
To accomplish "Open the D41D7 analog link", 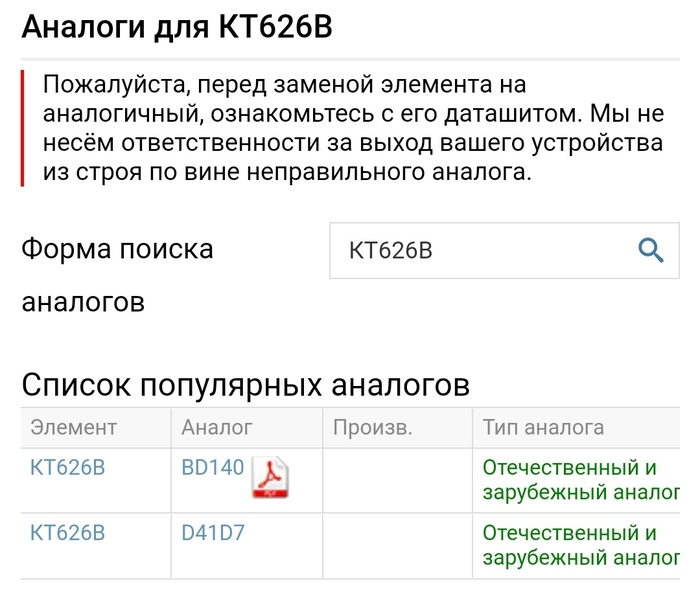I will 213,533.
